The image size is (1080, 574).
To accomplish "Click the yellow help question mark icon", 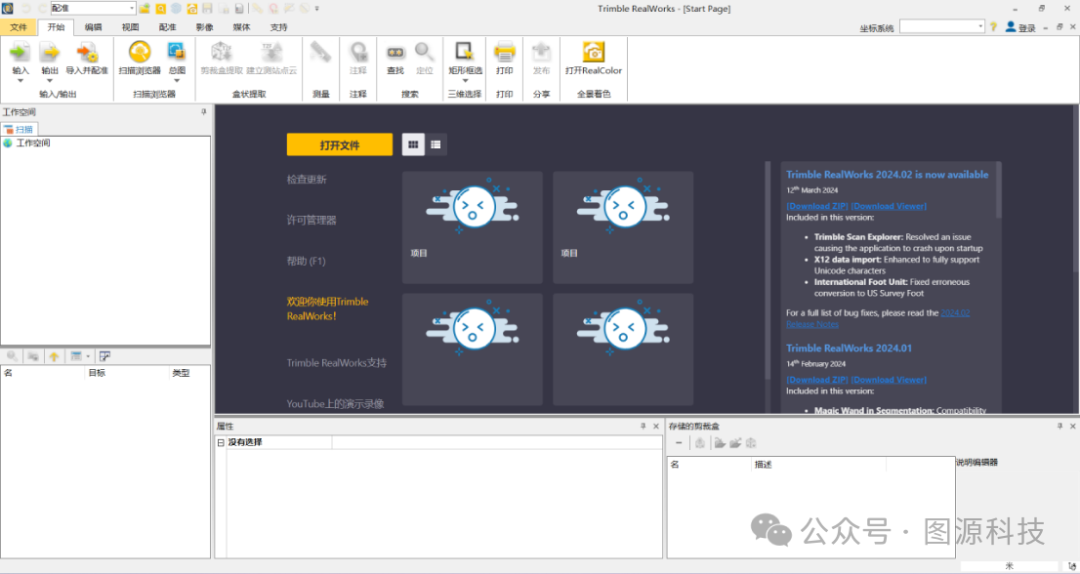I will coord(993,27).
